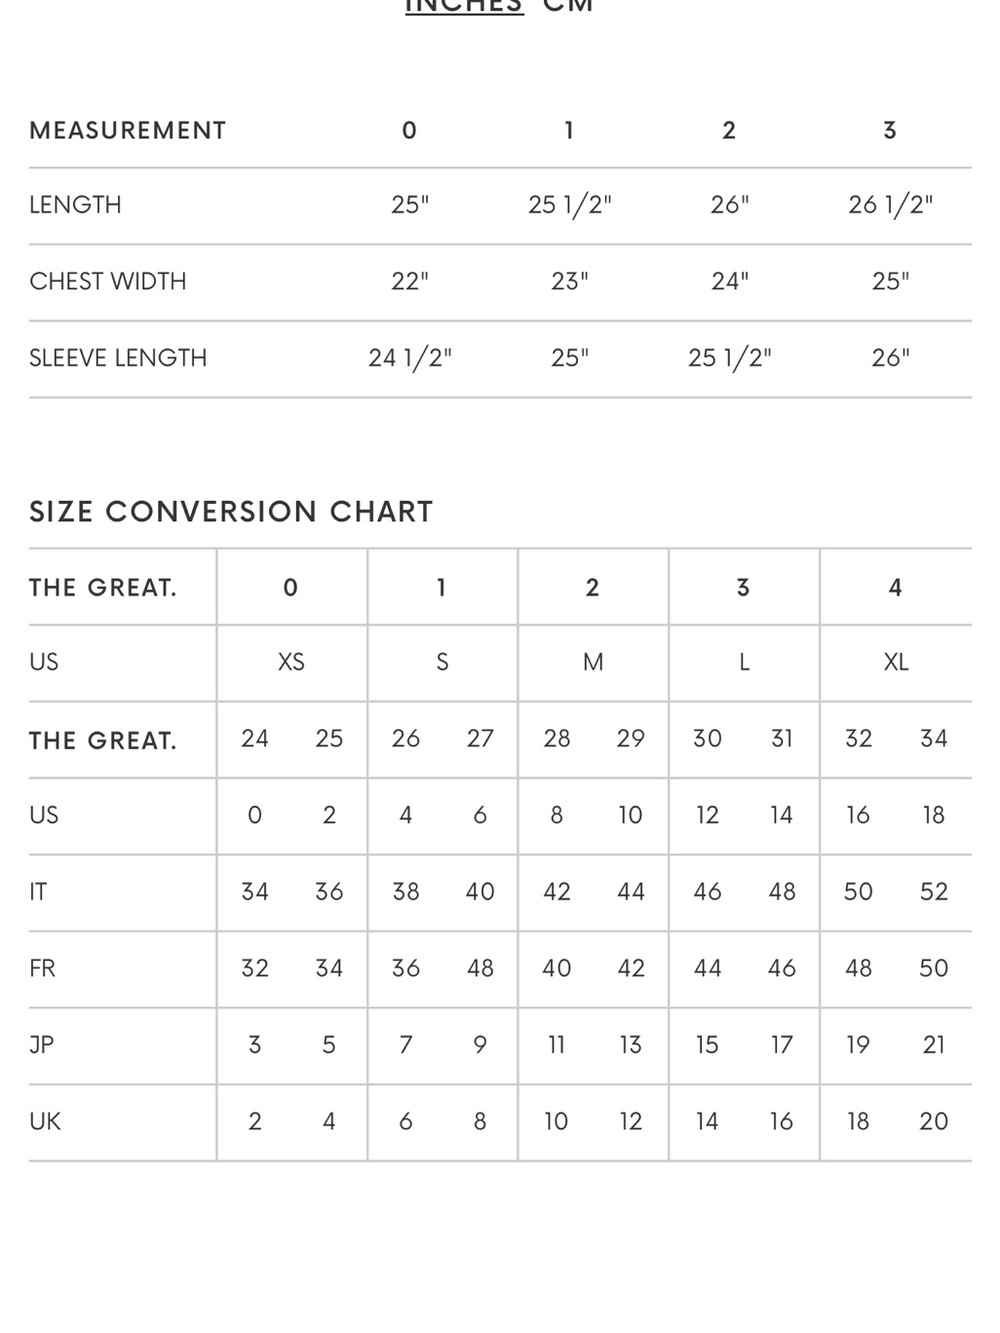
Task: Click size 3 header in measurement table
Action: [890, 130]
